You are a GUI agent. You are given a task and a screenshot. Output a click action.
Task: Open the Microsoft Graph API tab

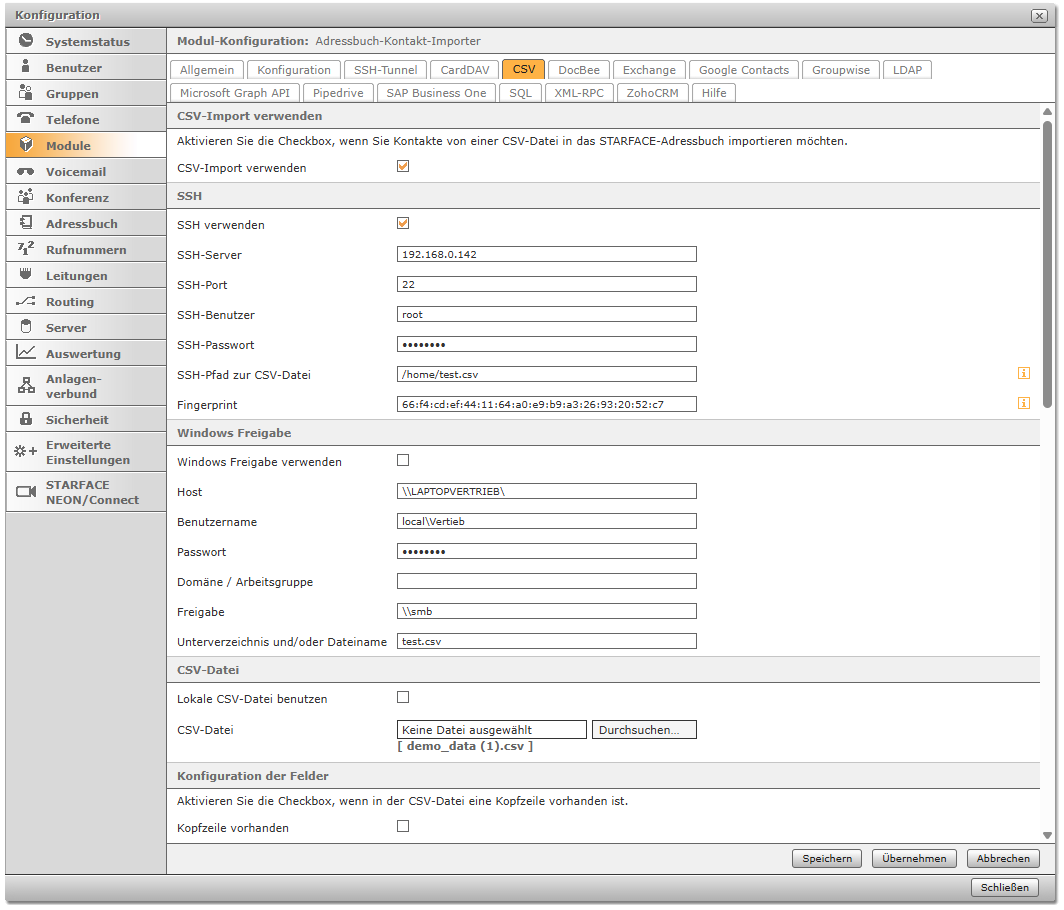pyautogui.click(x=234, y=93)
